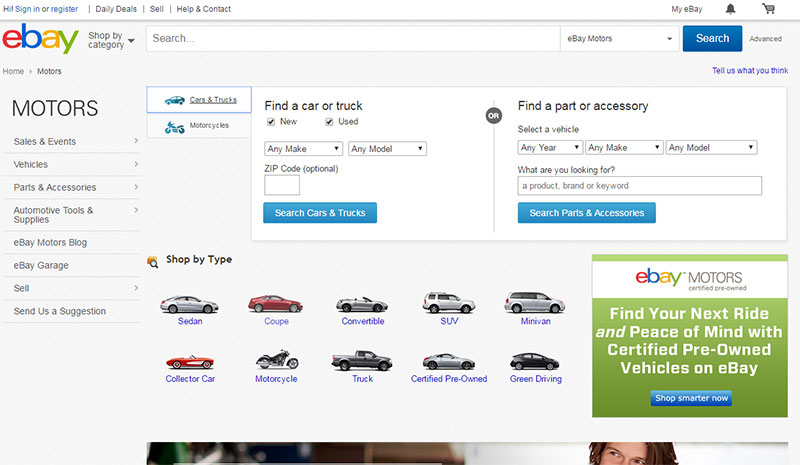Focus the main Search text field
800x465 pixels.
353,38
